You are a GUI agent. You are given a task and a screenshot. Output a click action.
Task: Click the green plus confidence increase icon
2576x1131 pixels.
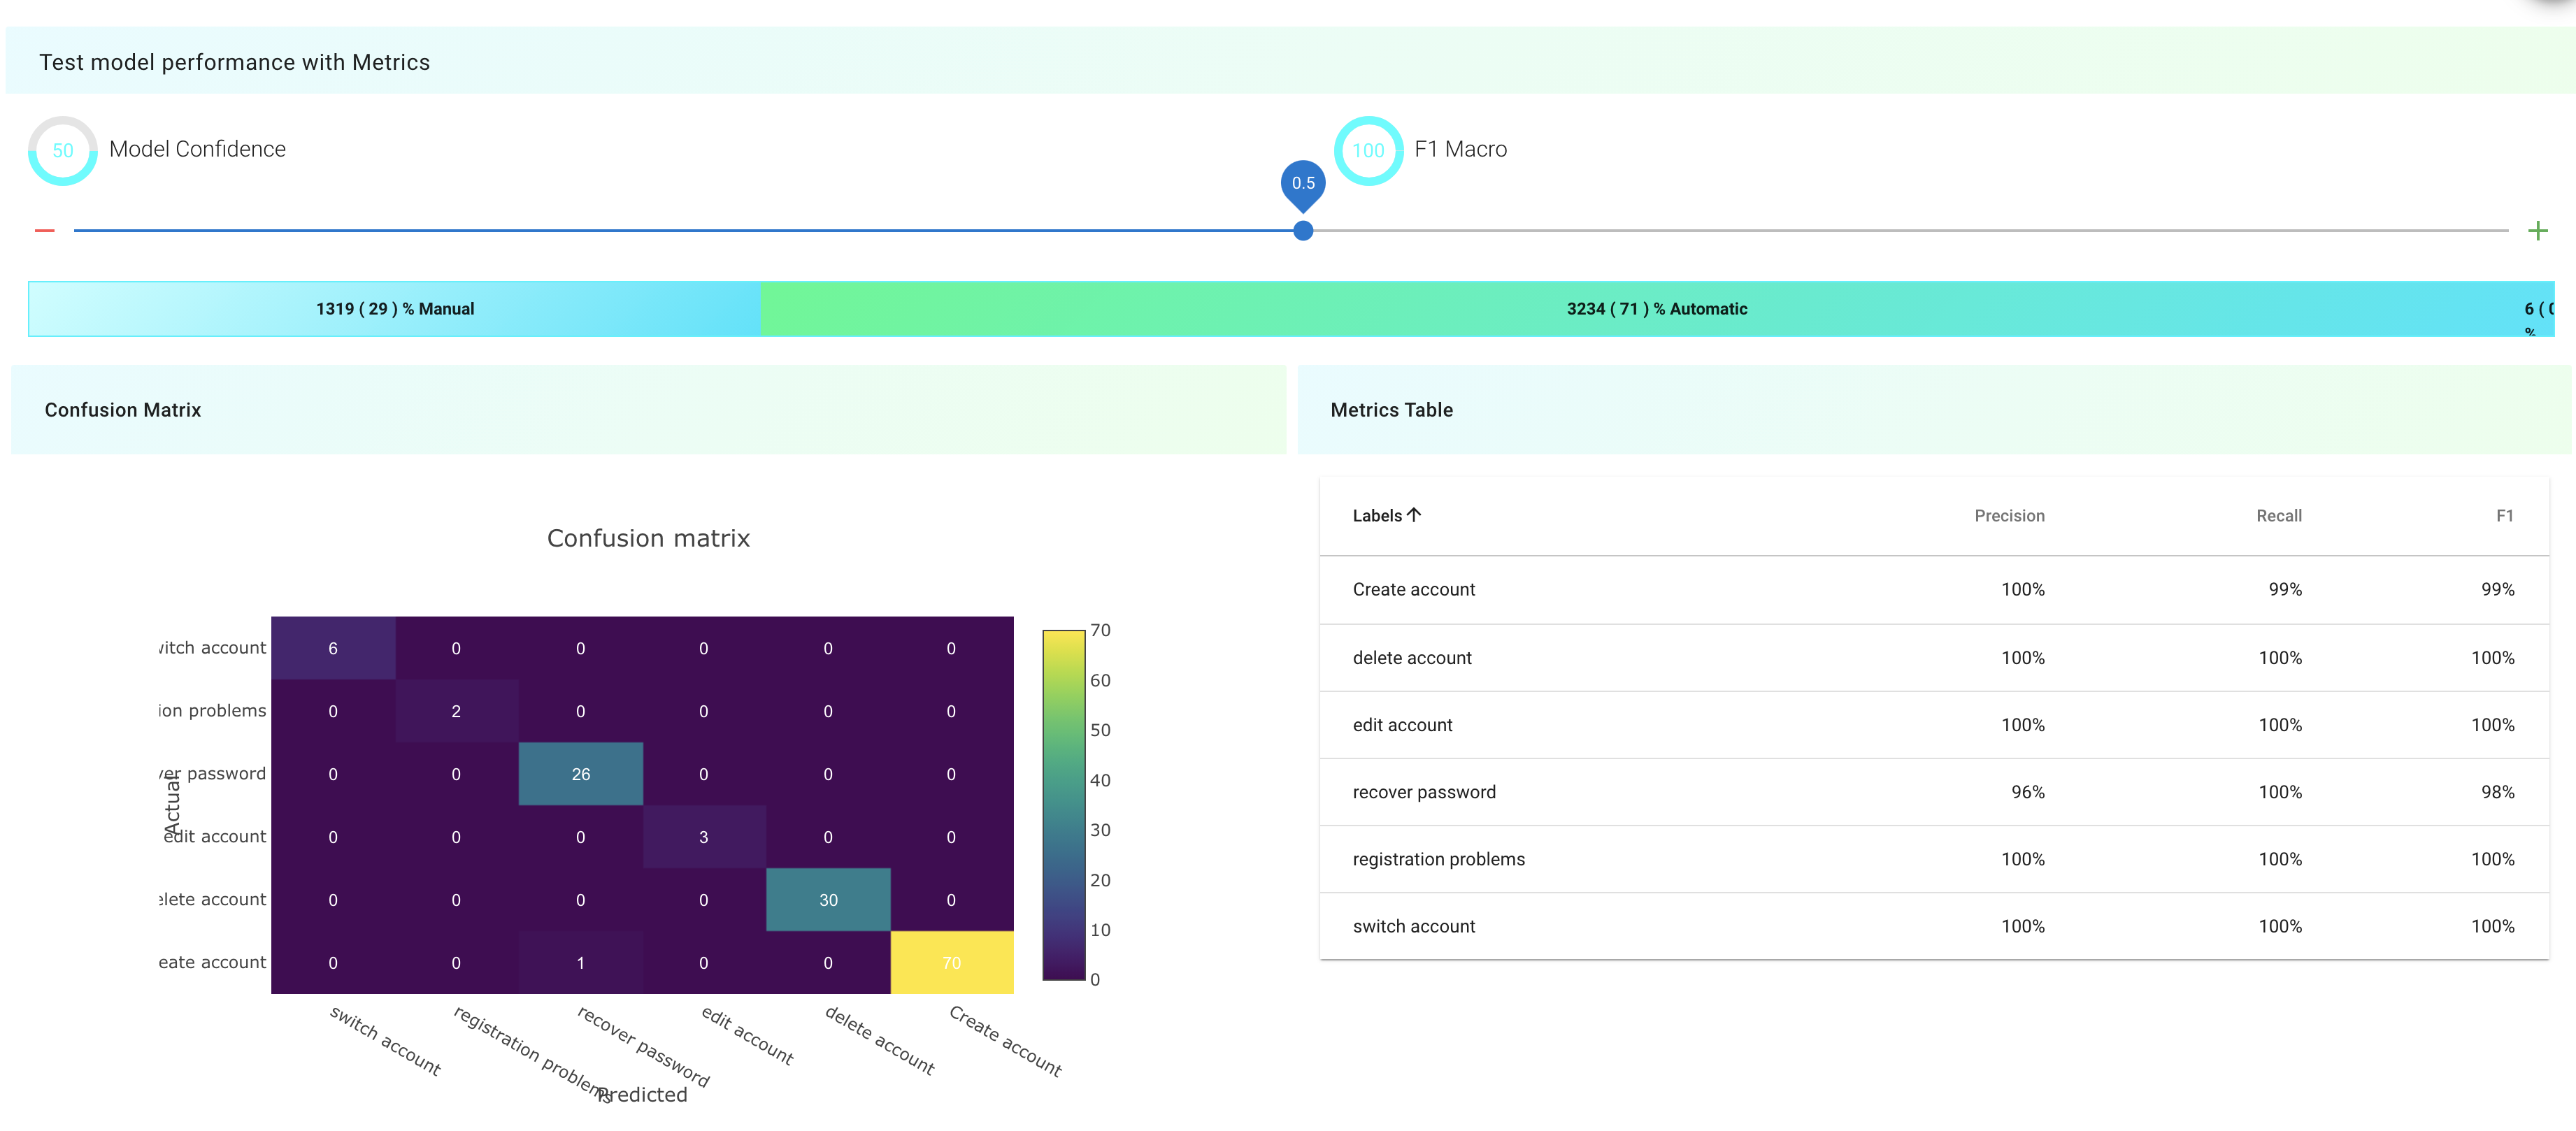point(2537,231)
